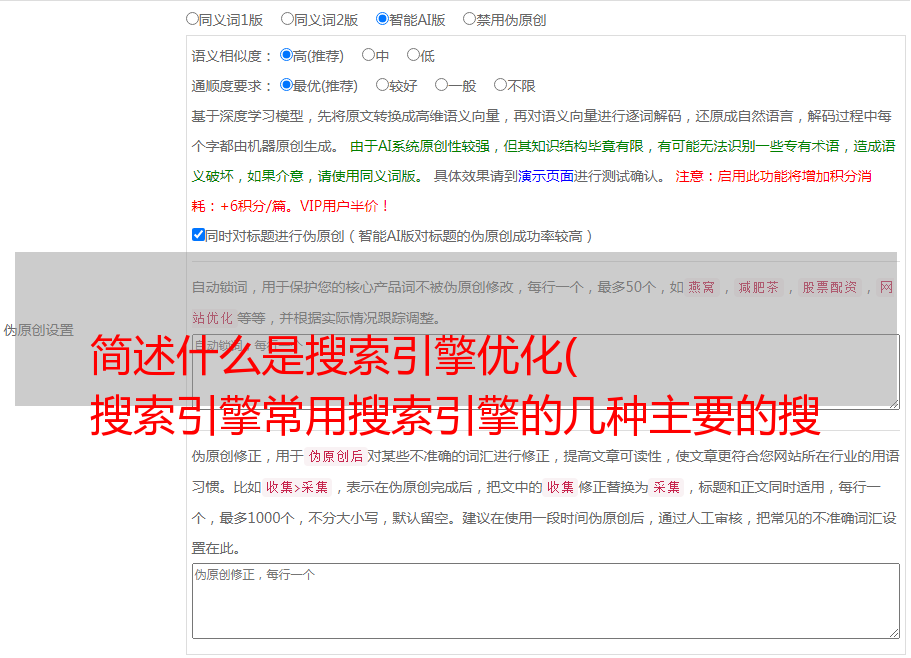Set 通顺度要求 to 最优(推荐)
911x658 pixels.
tap(286, 85)
